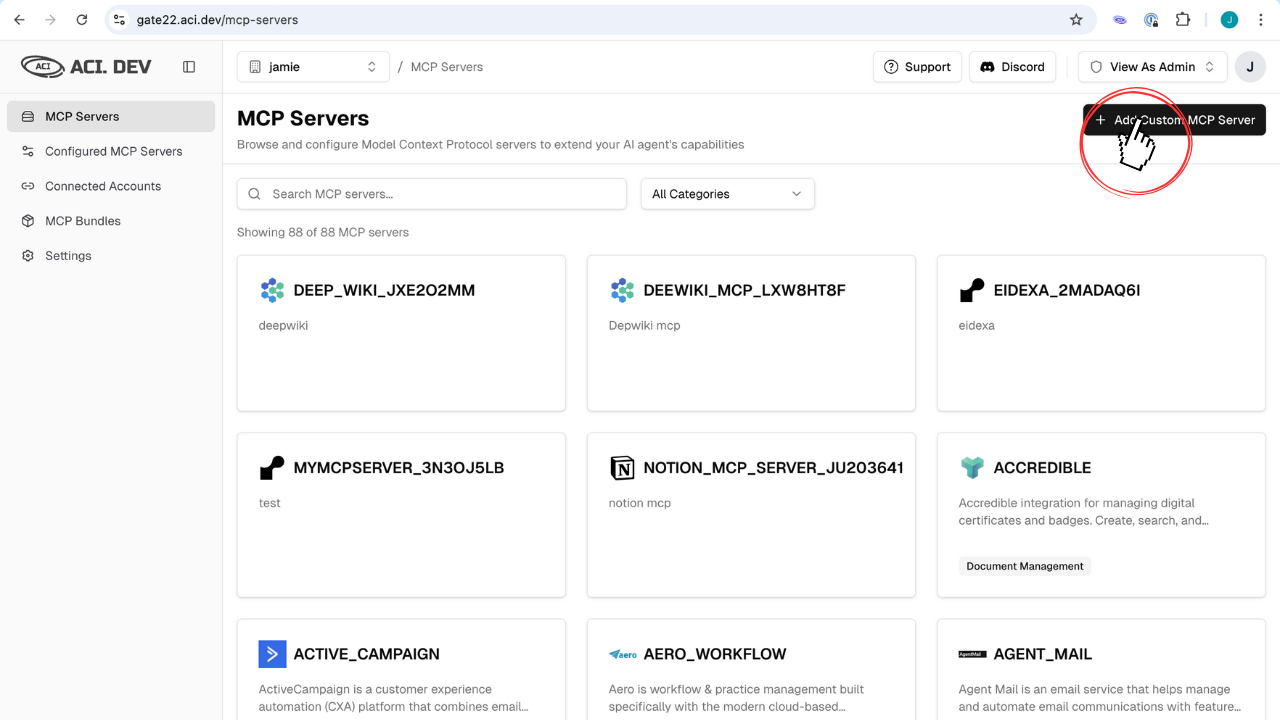Open the Settings sidebar item

tap(68, 256)
